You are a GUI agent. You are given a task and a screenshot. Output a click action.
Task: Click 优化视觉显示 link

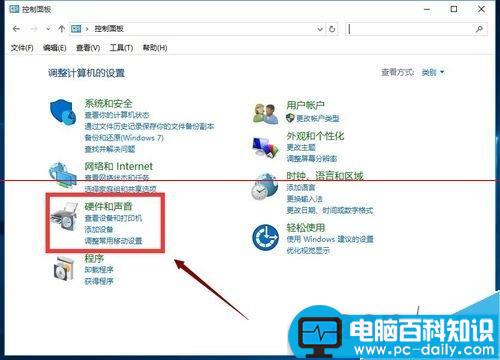[308, 250]
